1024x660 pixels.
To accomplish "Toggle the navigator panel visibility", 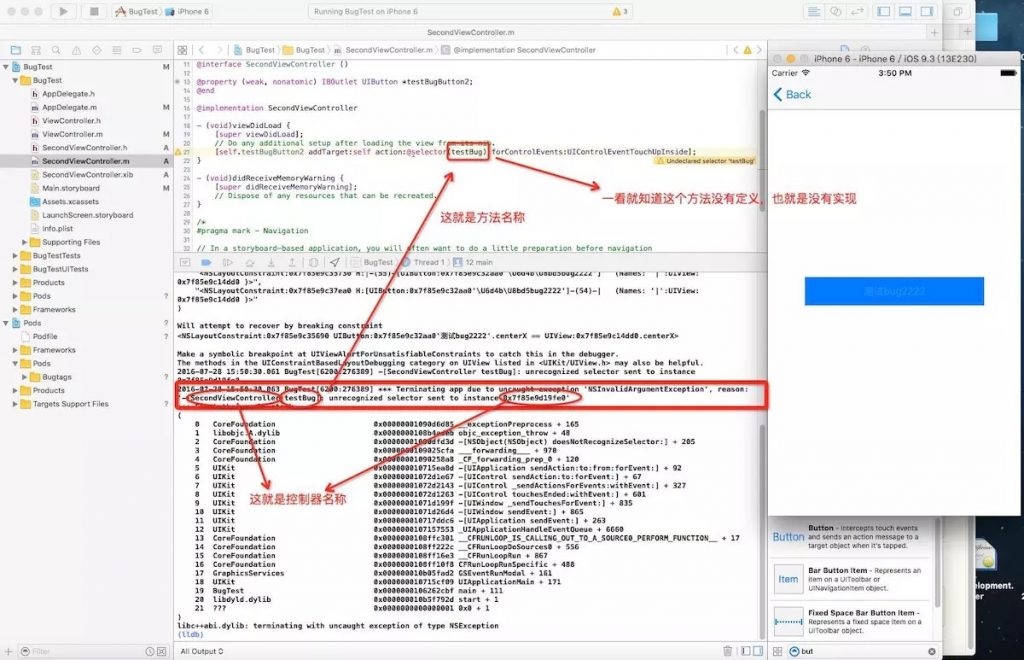I will (884, 11).
